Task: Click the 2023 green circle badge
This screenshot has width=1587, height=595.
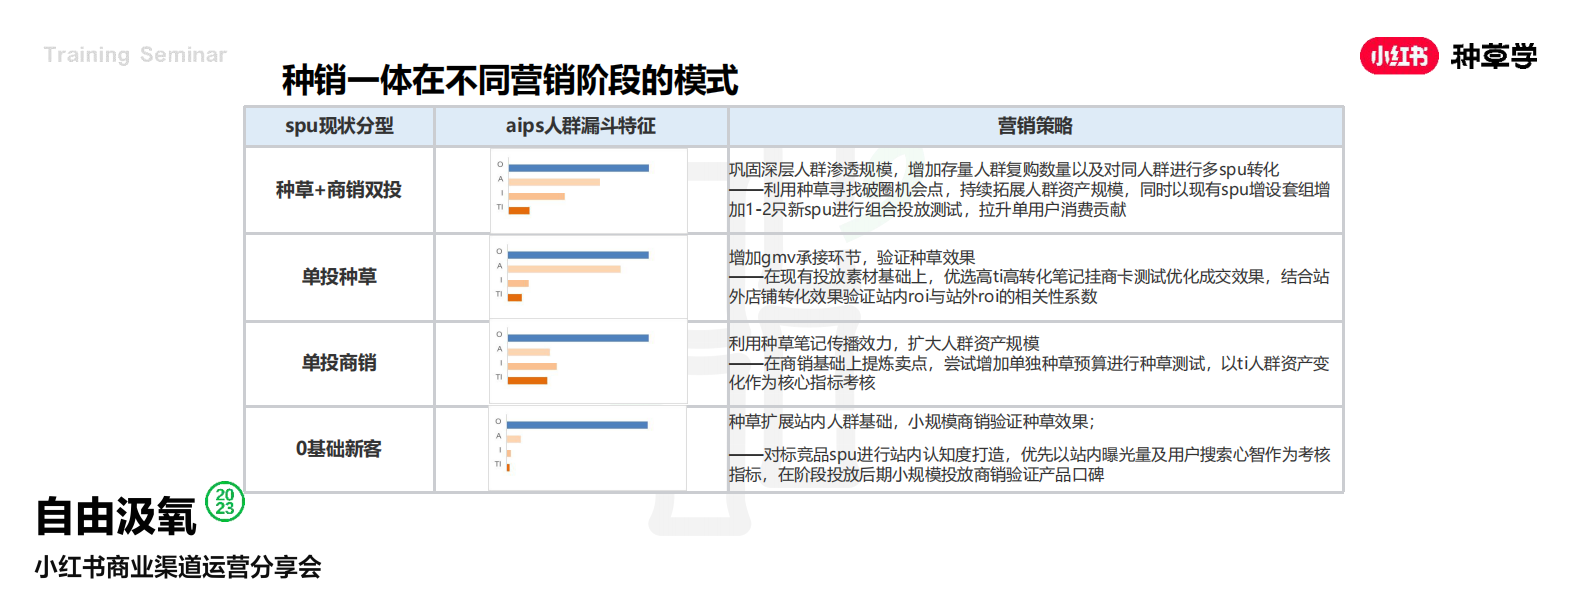Action: click(225, 501)
